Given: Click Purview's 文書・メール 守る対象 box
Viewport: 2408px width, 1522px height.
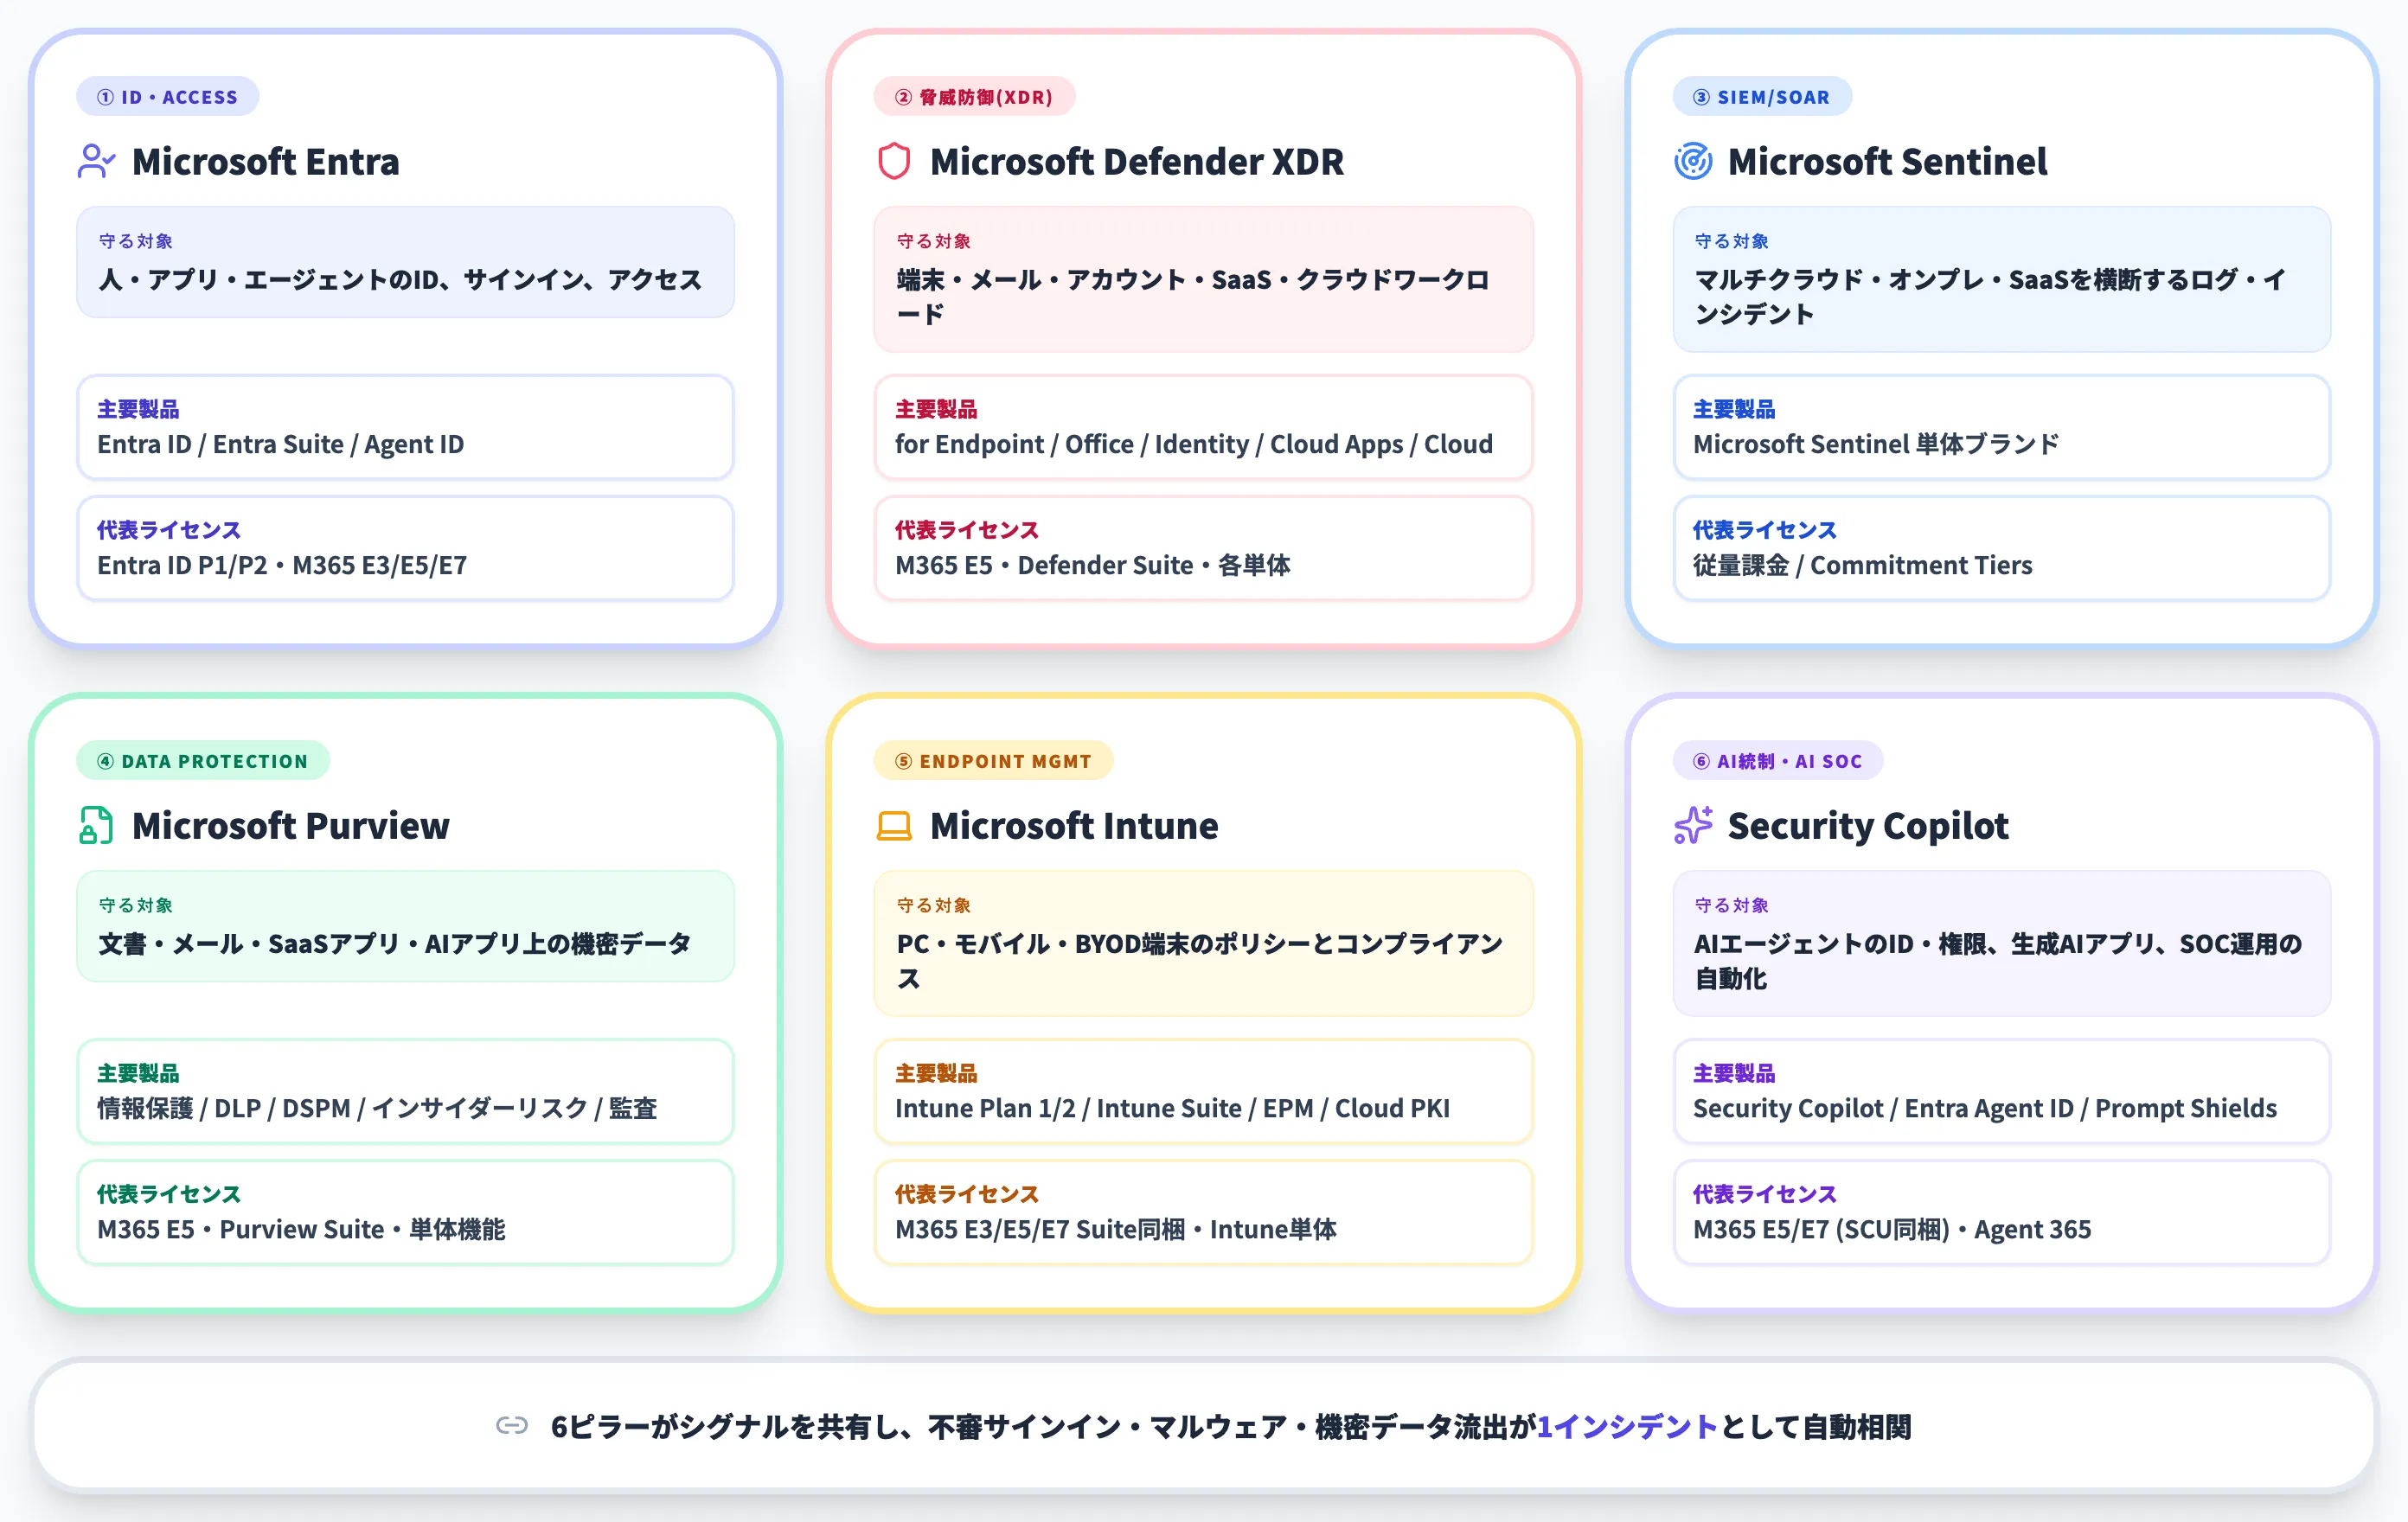Looking at the screenshot, I should (x=405, y=926).
